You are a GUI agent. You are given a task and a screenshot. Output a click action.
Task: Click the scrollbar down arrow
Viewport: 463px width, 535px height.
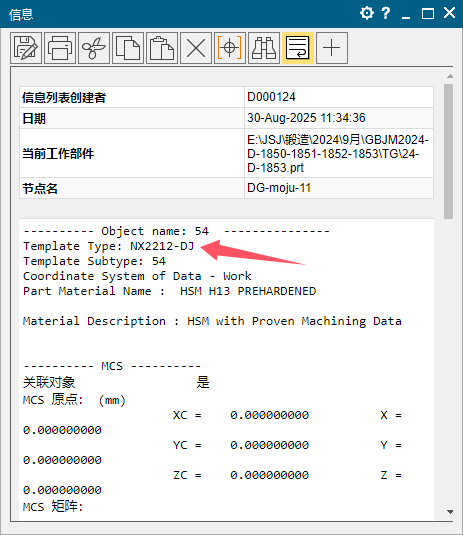450,512
